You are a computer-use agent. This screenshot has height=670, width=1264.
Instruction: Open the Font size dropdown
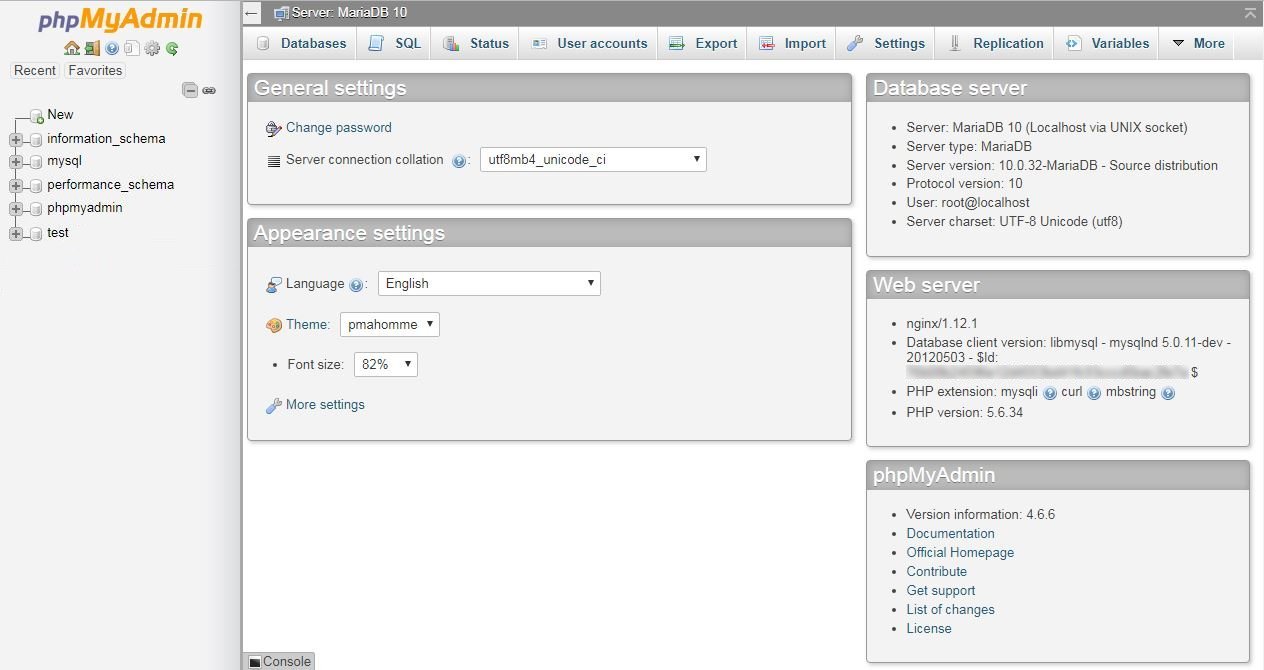tap(386, 365)
